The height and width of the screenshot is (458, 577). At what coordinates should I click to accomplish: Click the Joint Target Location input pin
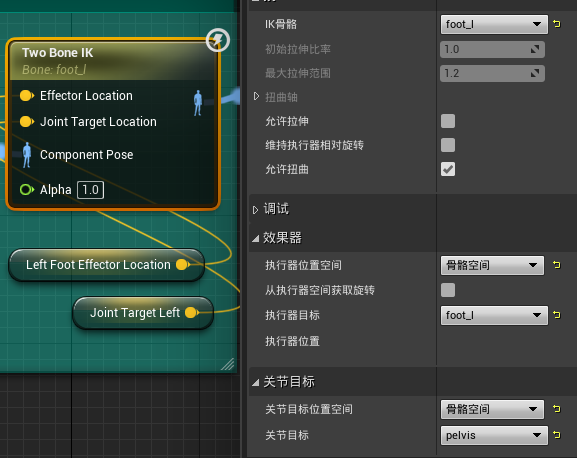pos(26,122)
